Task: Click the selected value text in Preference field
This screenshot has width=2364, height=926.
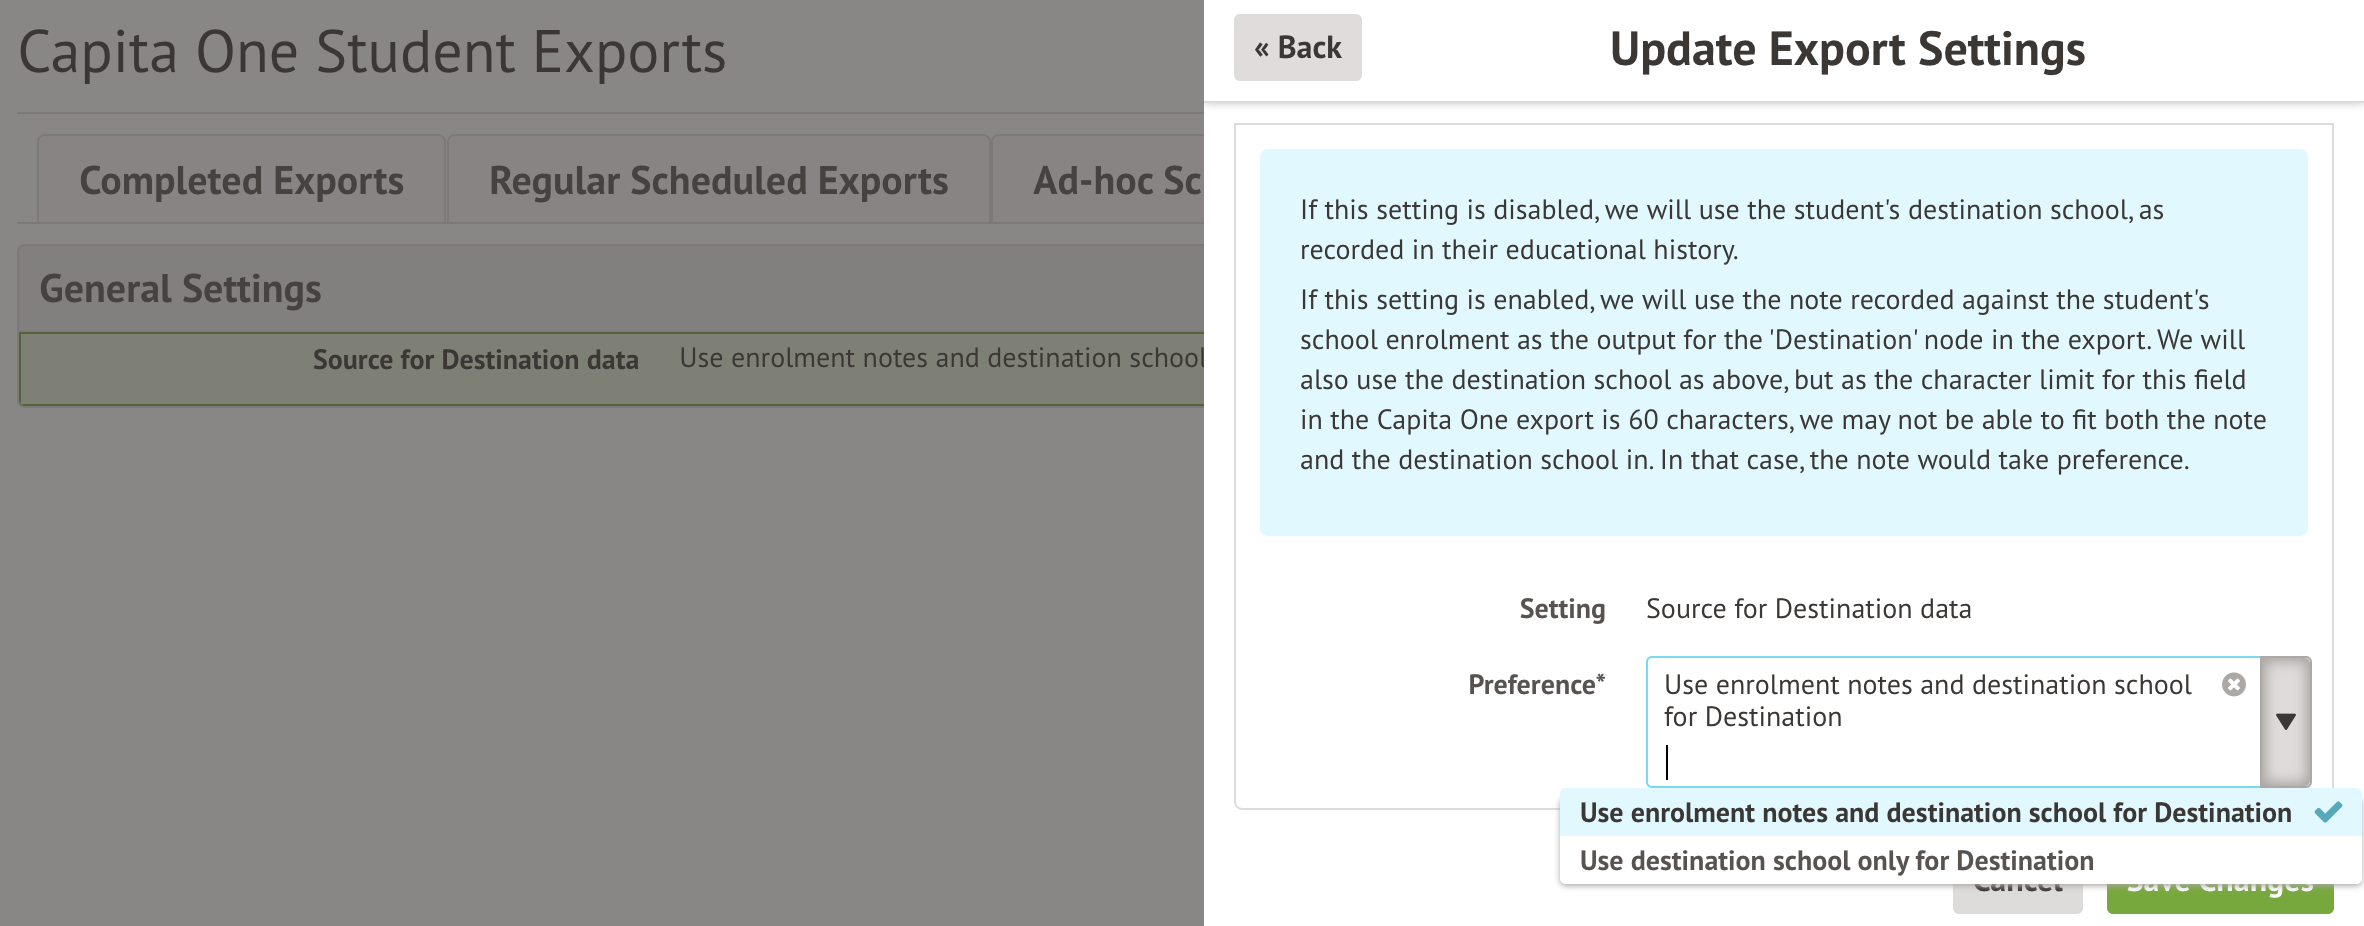Action: (x=1926, y=700)
